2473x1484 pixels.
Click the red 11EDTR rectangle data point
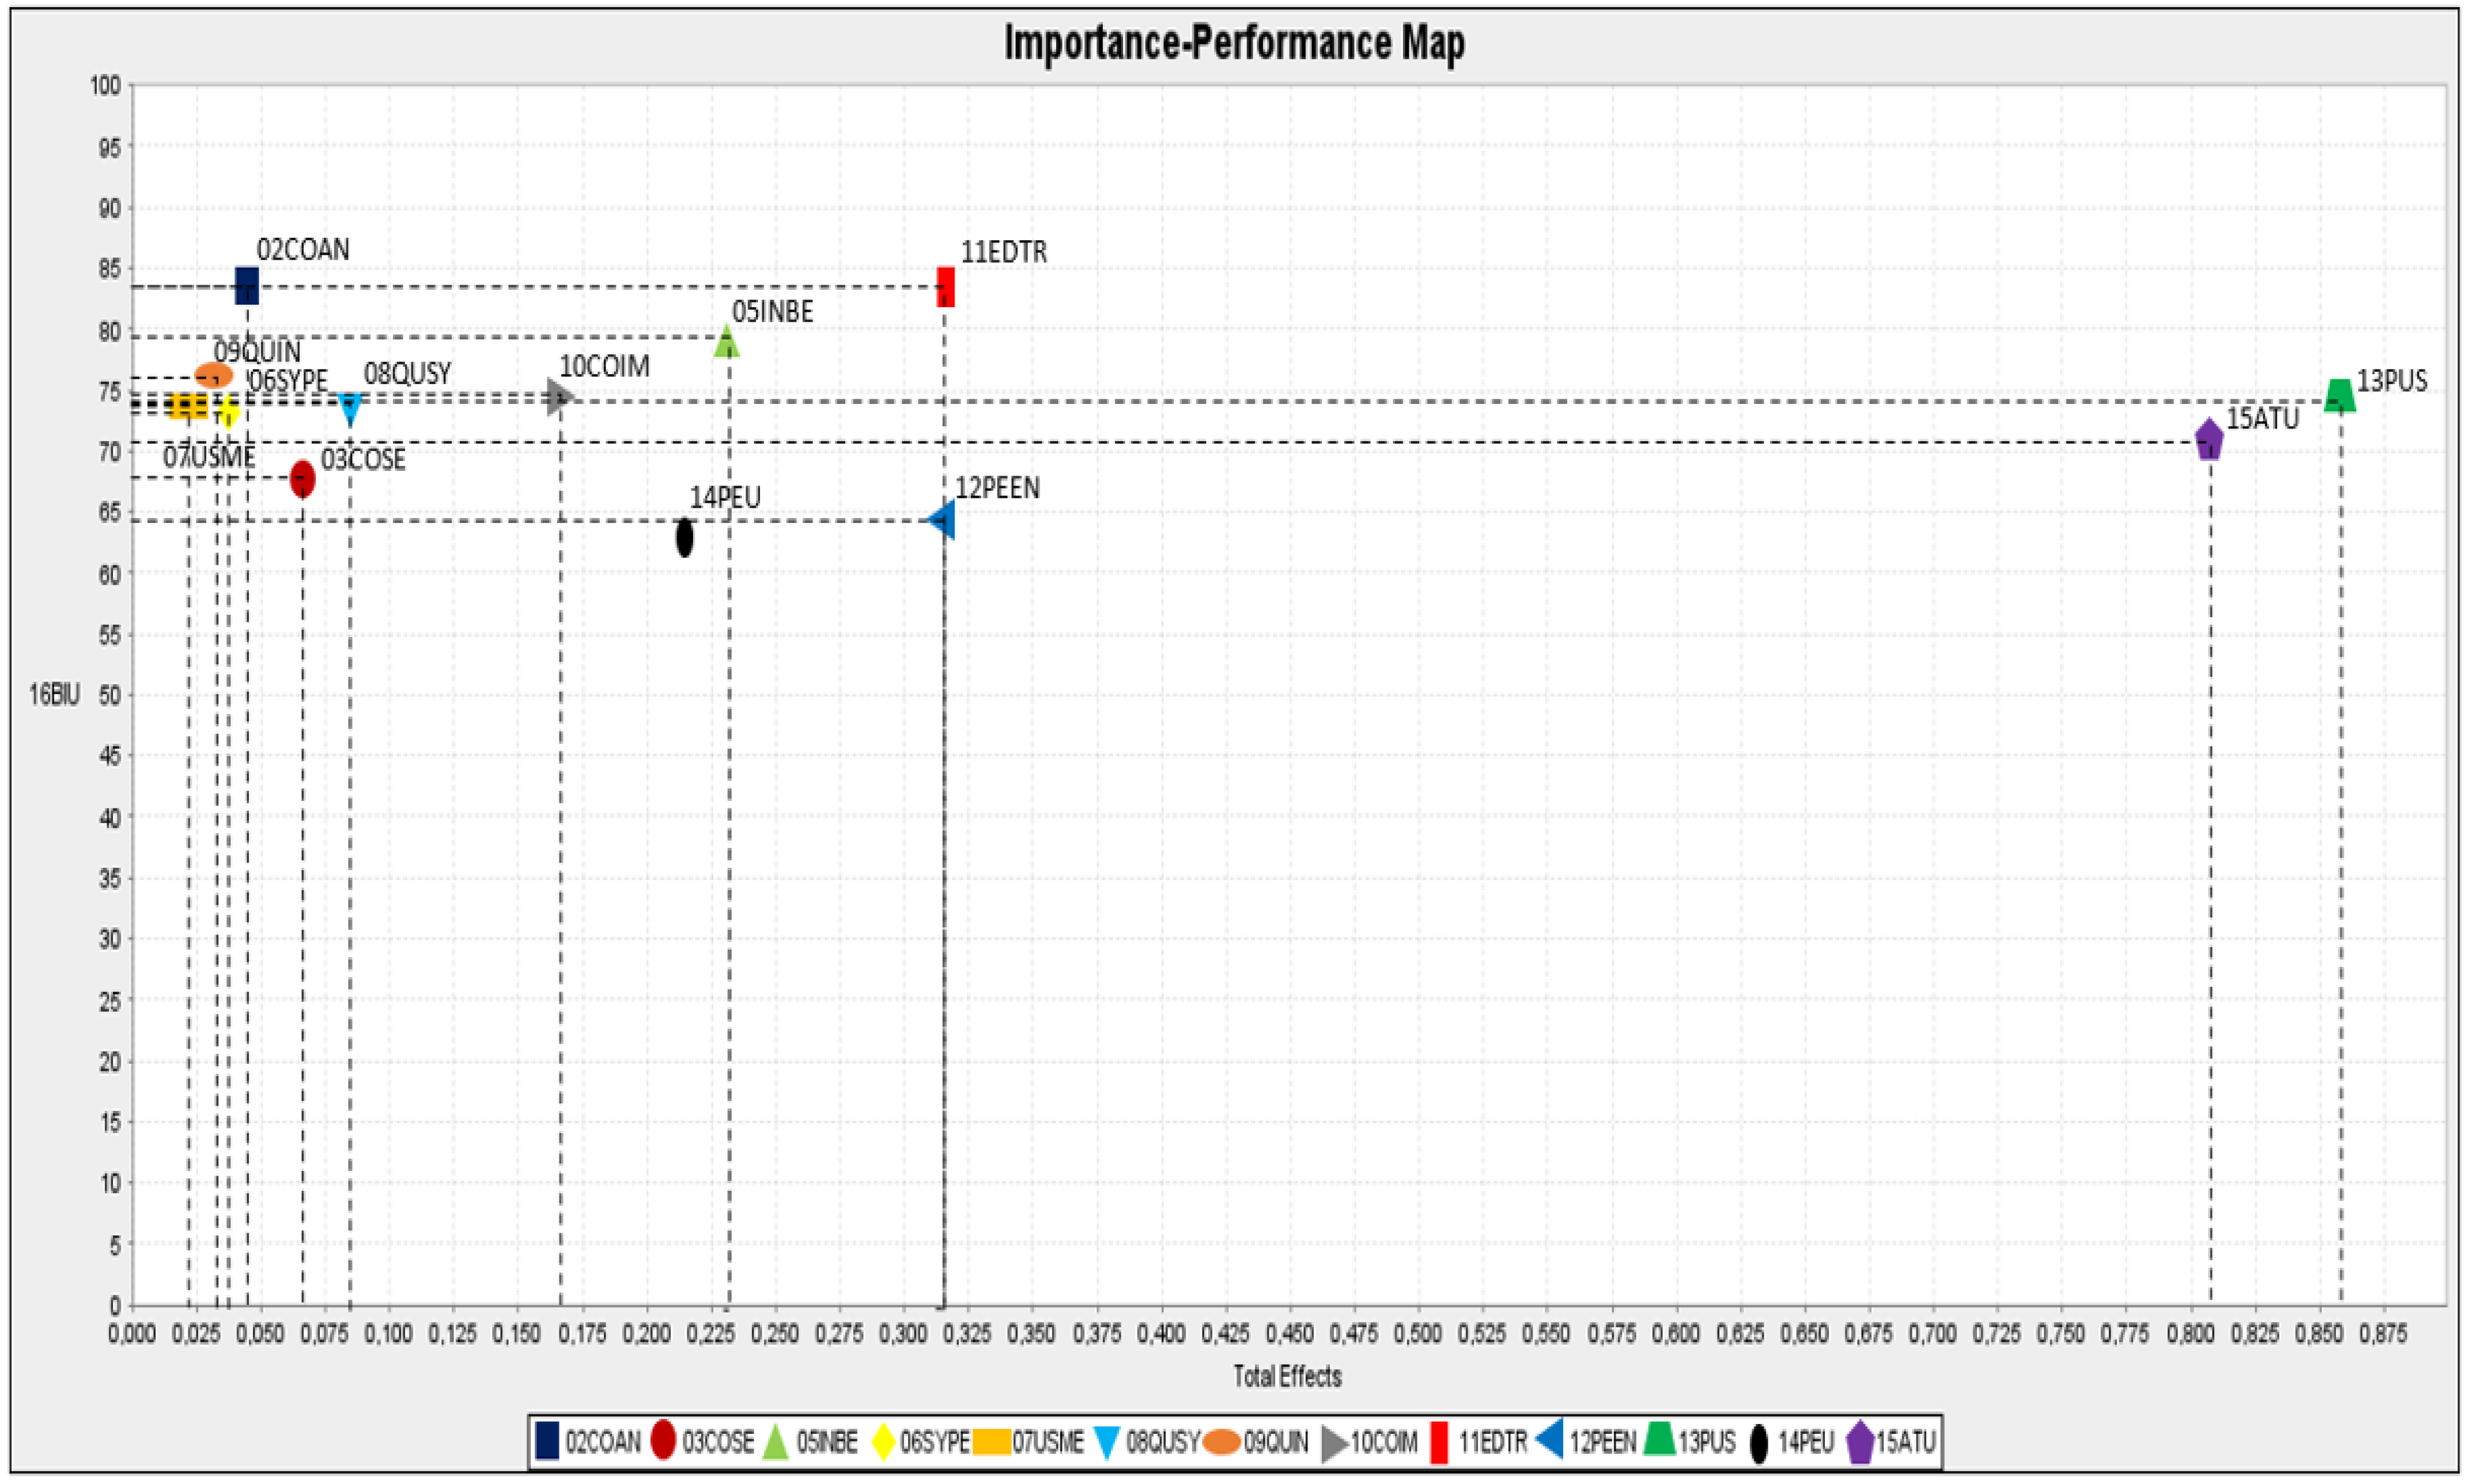pyautogui.click(x=945, y=287)
